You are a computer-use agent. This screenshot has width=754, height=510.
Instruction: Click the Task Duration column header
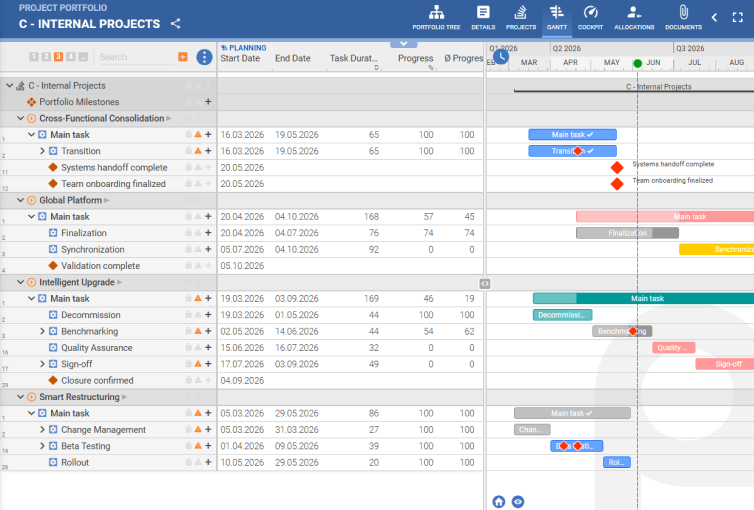coord(353,58)
